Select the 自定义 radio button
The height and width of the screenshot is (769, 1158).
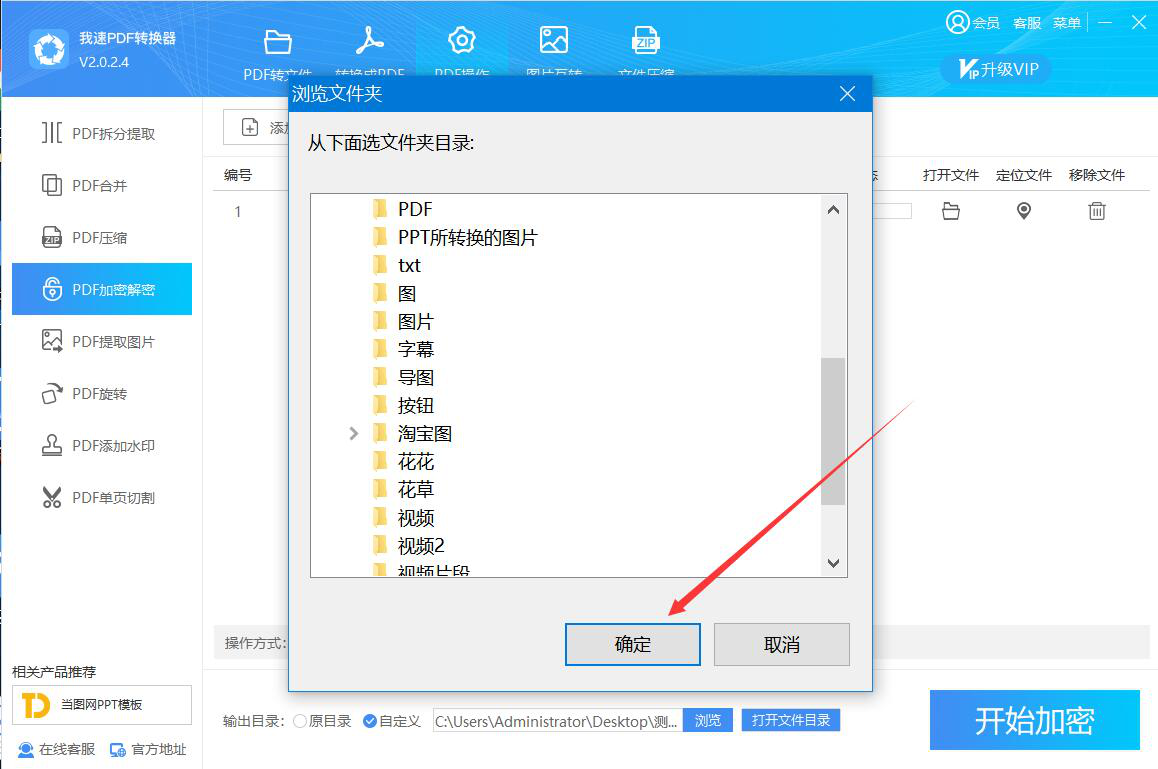pos(370,721)
